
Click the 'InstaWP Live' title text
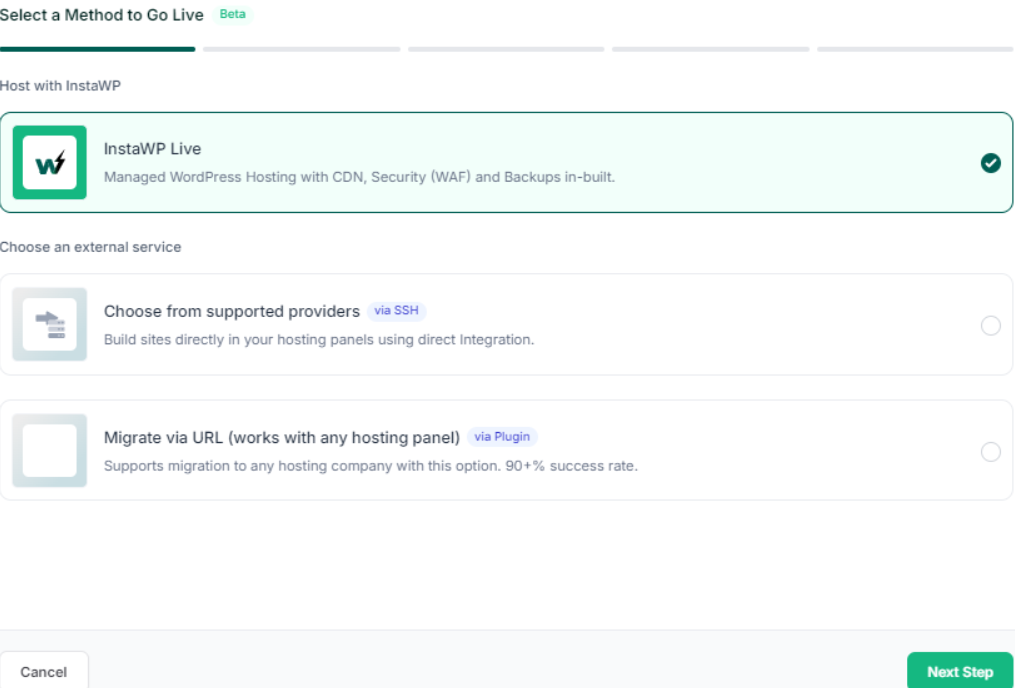[152, 149]
